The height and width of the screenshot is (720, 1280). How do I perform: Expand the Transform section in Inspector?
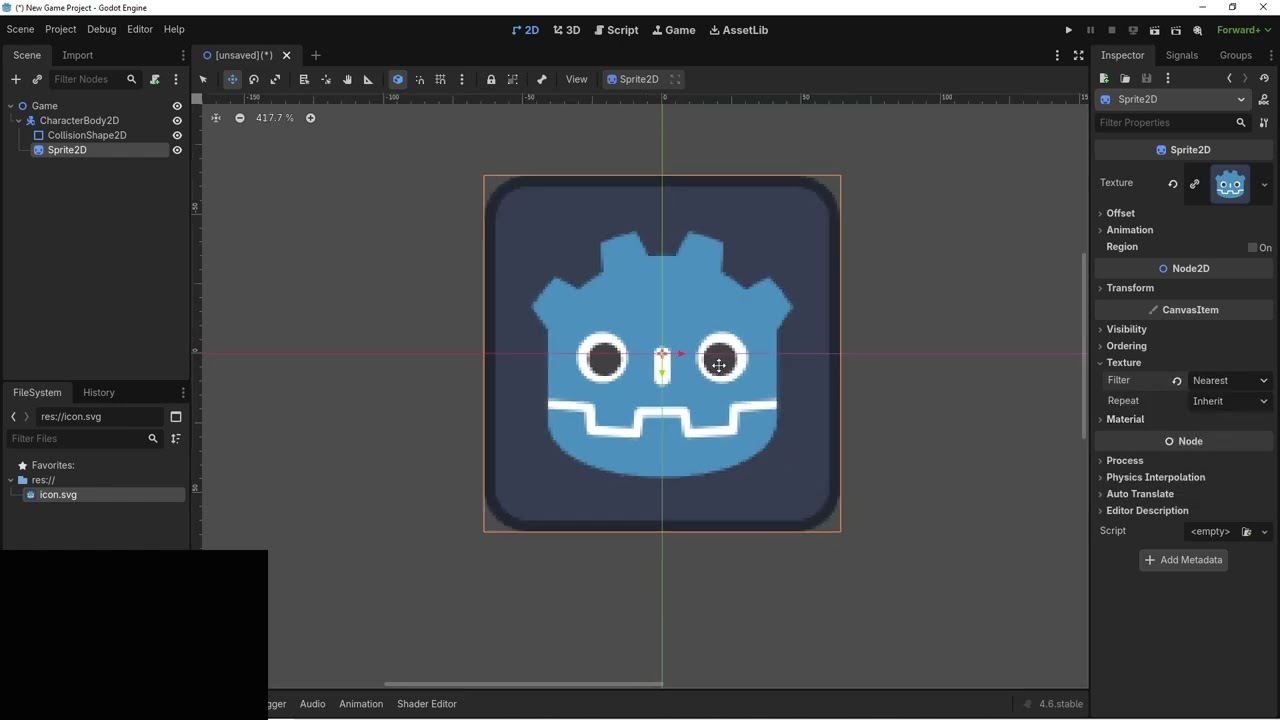coord(1129,288)
